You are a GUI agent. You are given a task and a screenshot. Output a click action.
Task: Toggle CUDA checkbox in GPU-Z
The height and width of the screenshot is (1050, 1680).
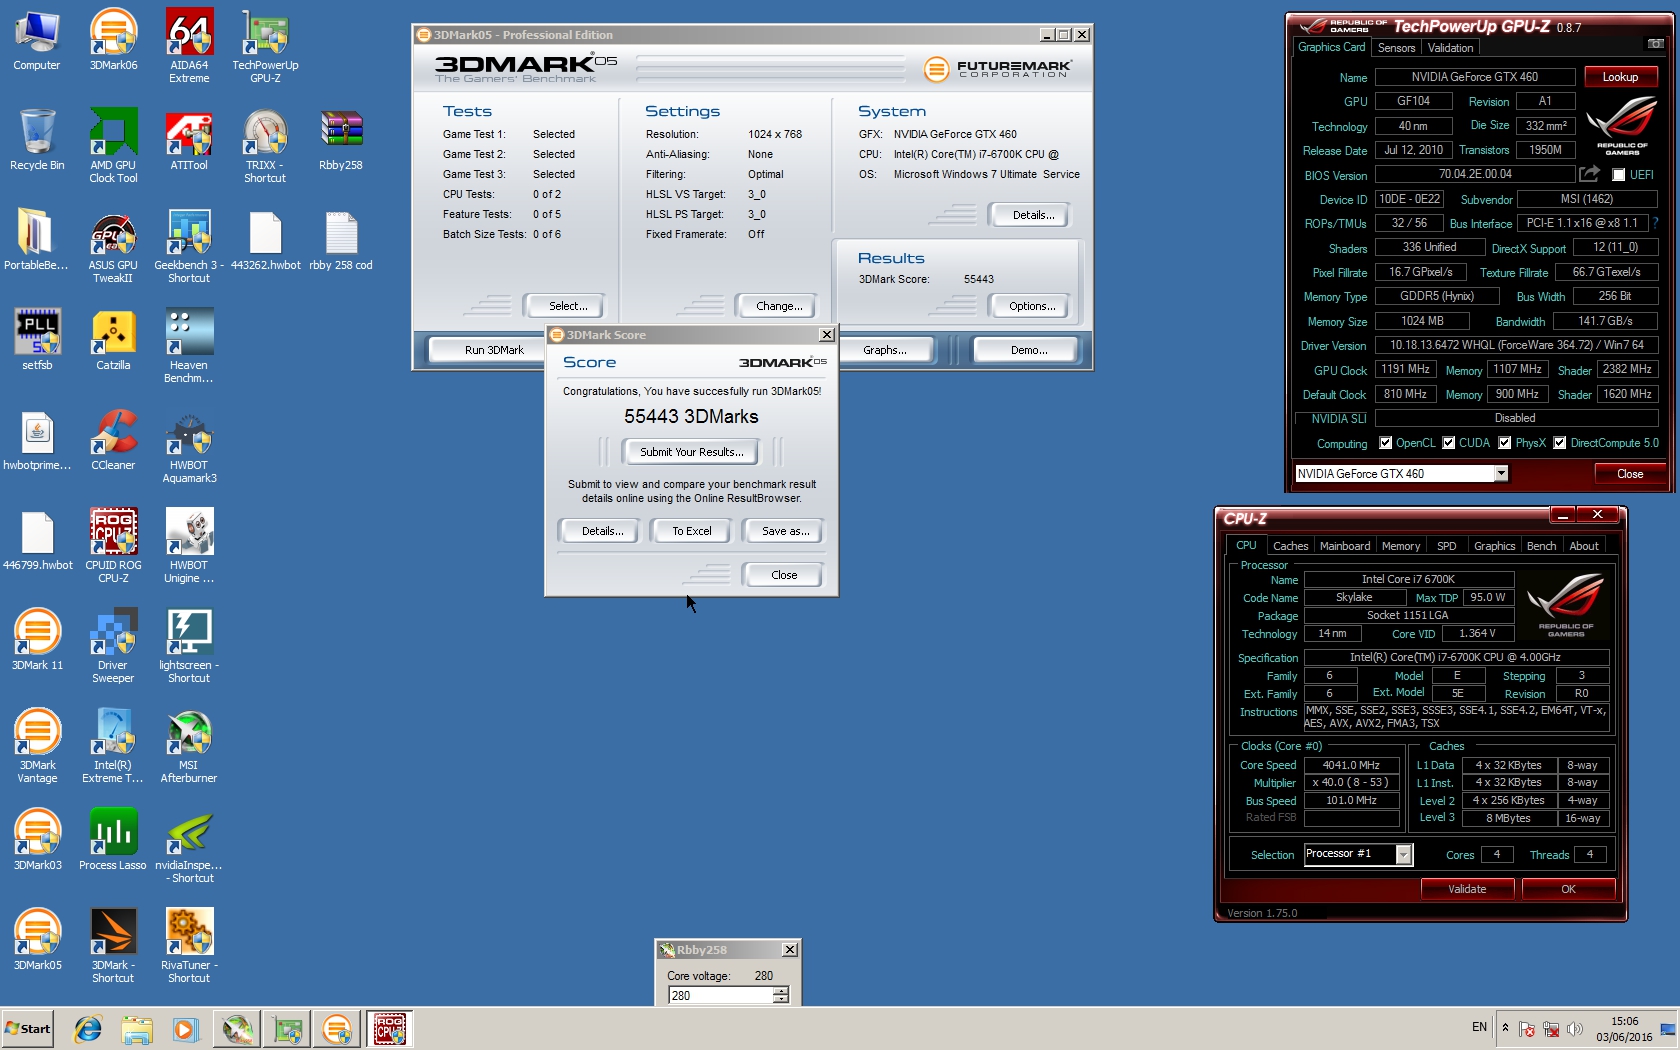click(x=1448, y=443)
